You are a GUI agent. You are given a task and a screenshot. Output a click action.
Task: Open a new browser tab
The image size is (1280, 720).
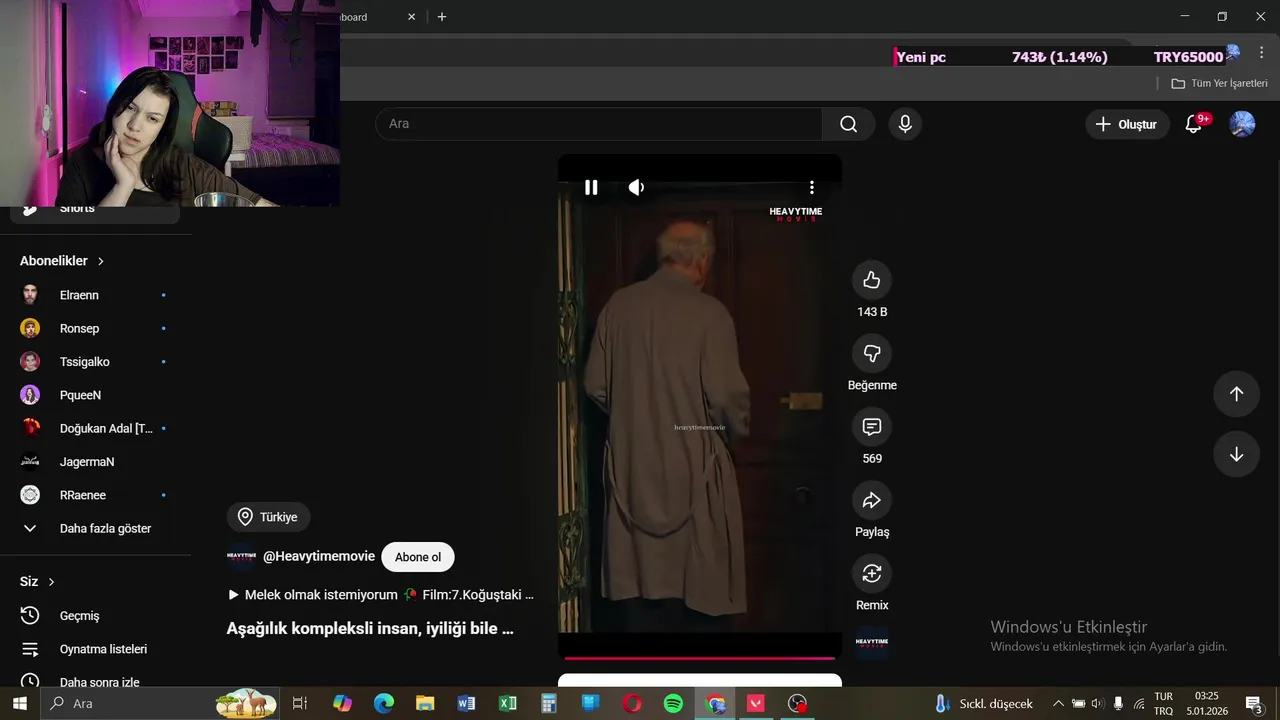(442, 17)
